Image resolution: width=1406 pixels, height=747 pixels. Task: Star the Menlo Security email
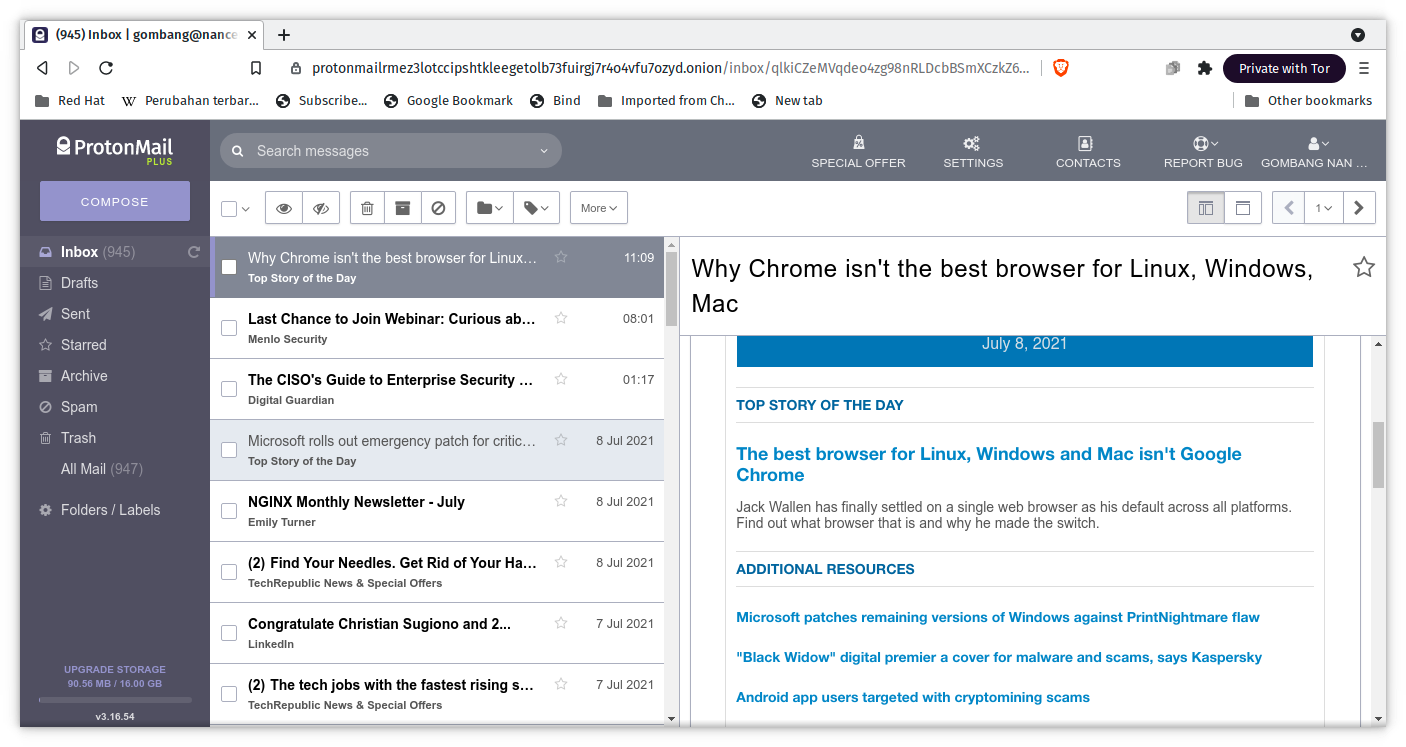tap(561, 318)
